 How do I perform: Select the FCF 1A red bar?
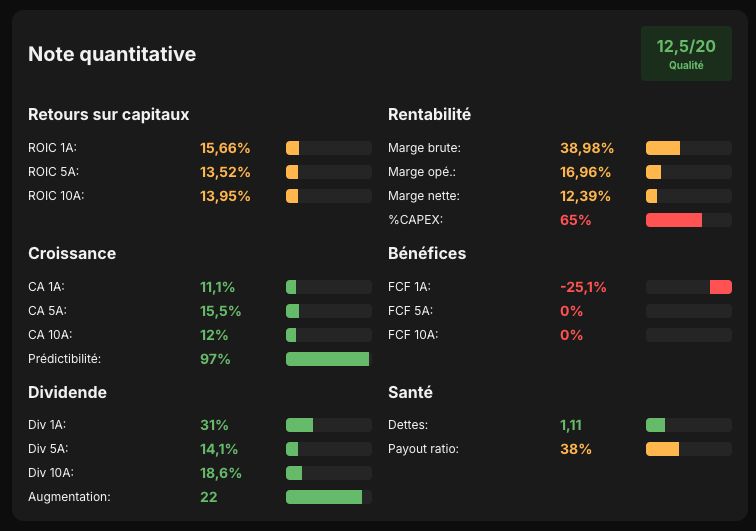pos(688,287)
